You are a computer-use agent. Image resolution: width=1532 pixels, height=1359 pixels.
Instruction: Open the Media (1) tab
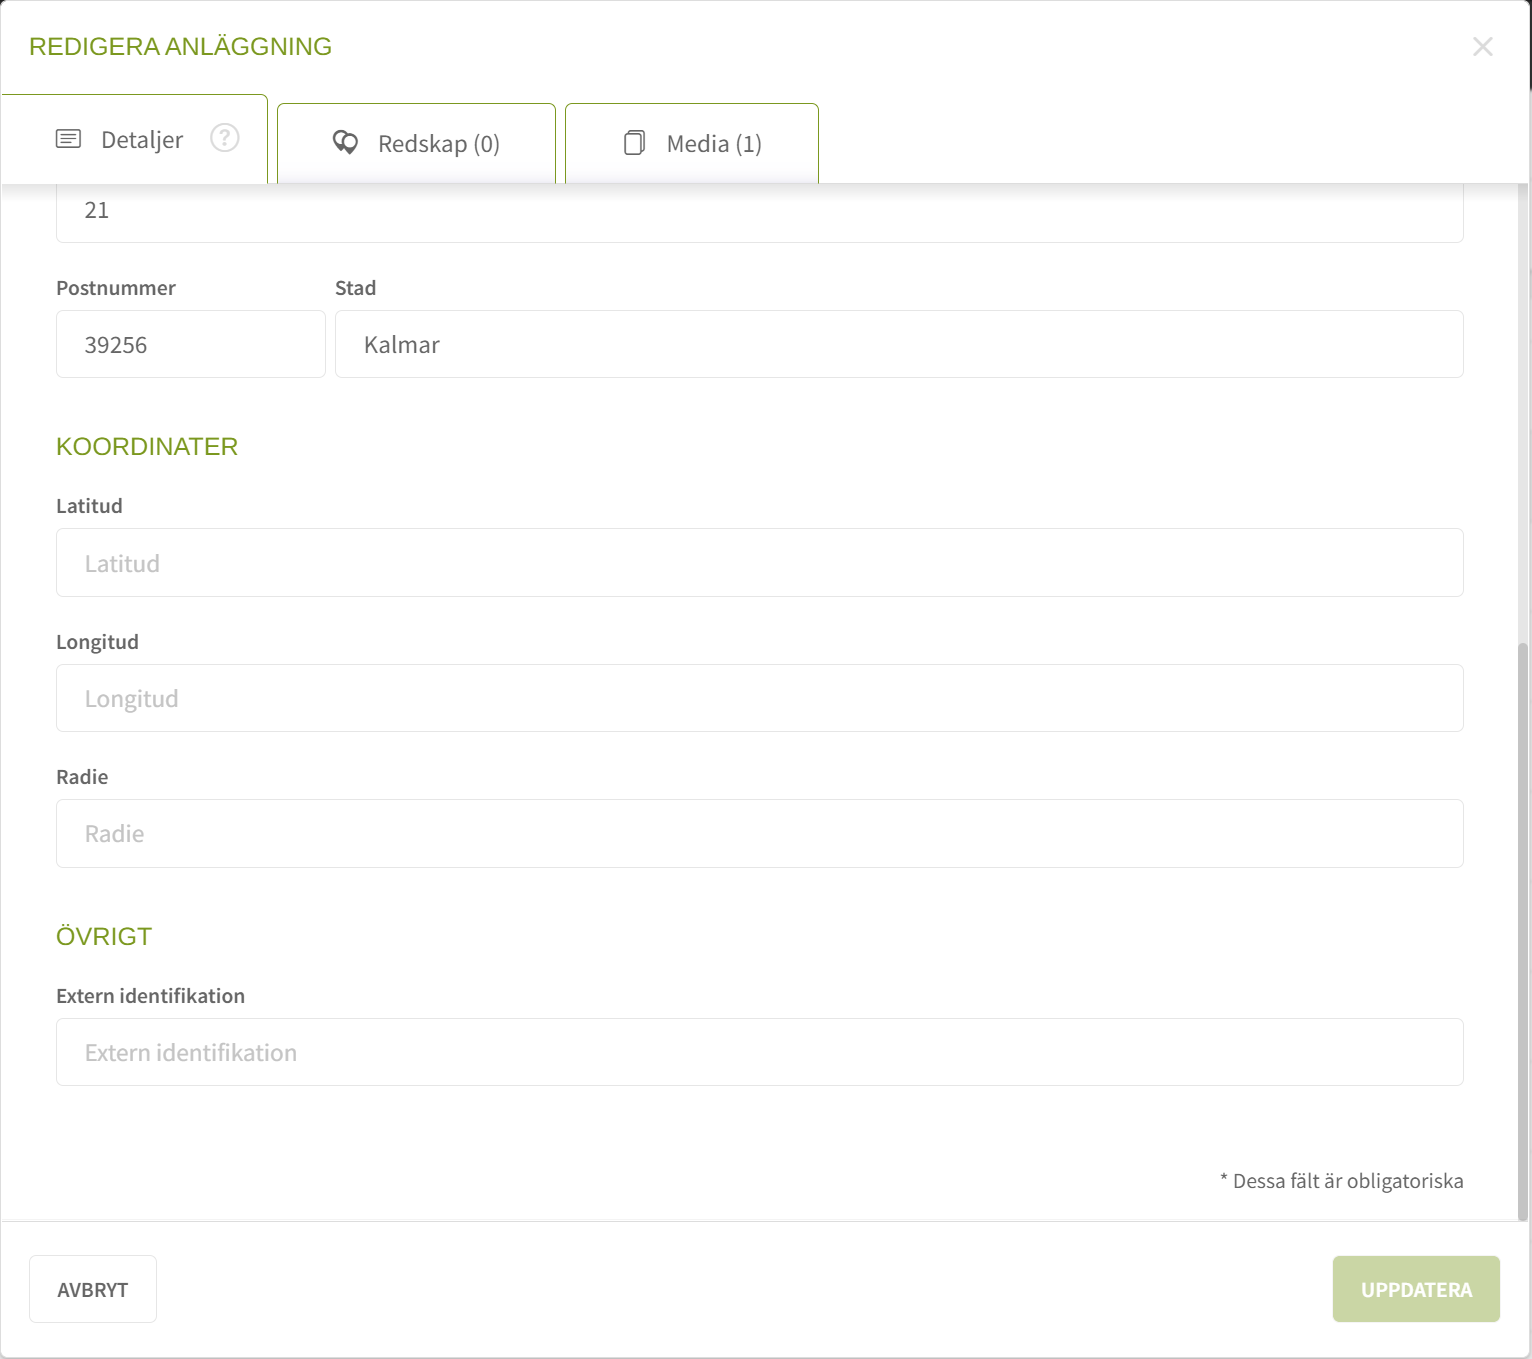[713, 144]
